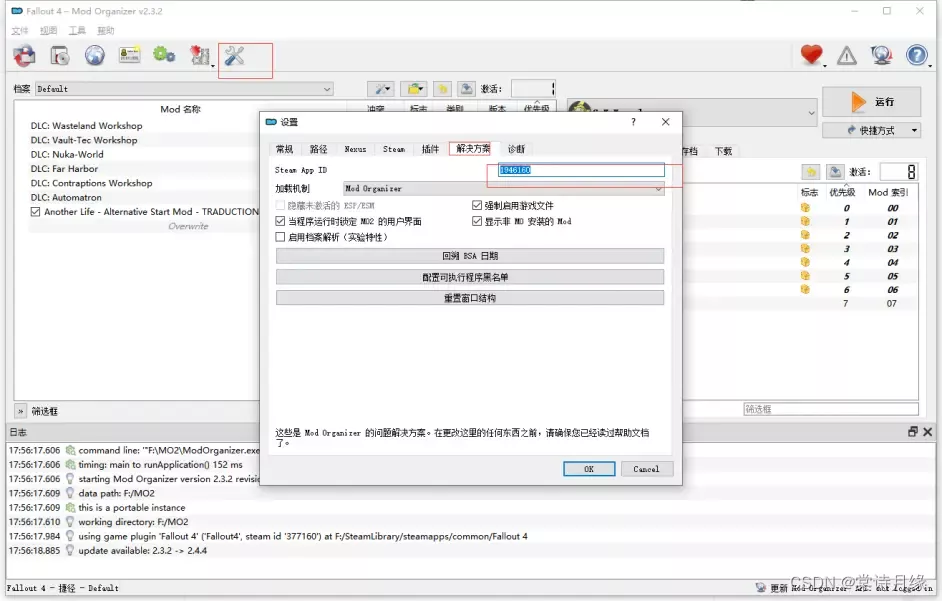
Task: Switch to the 下载 tab in main window
Action: coord(723,151)
